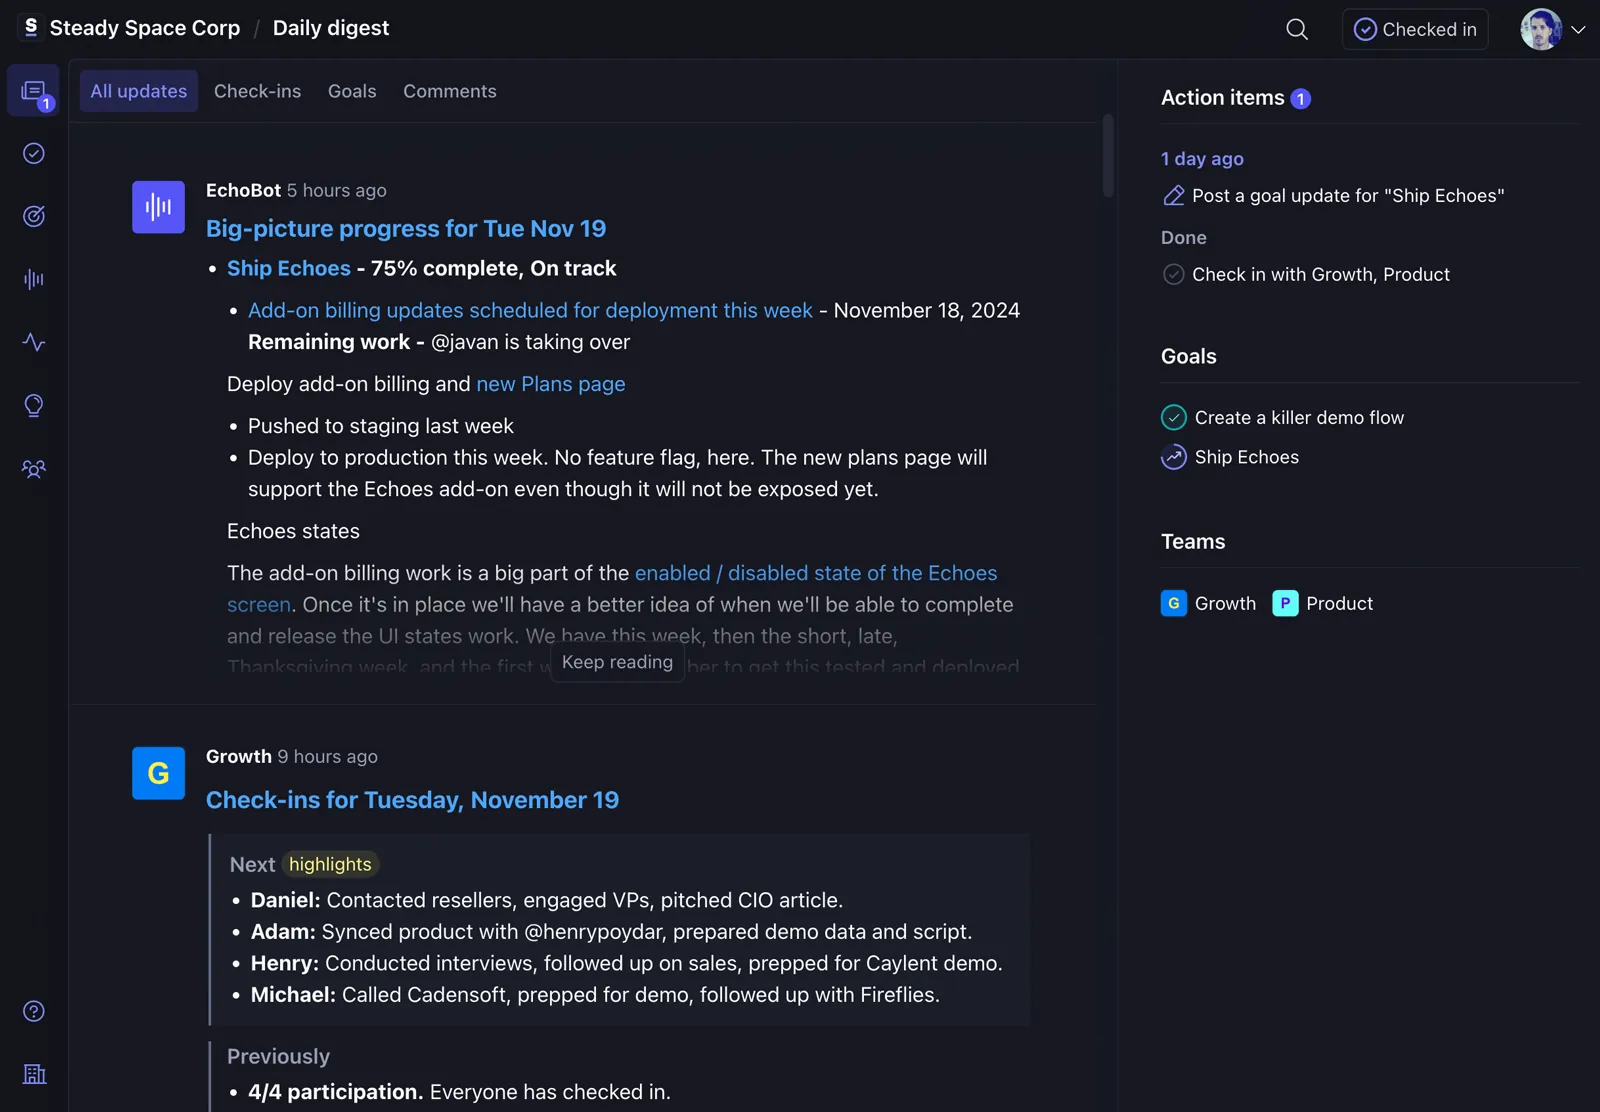The image size is (1600, 1112).
Task: Click the Keep reading button
Action: 616,661
